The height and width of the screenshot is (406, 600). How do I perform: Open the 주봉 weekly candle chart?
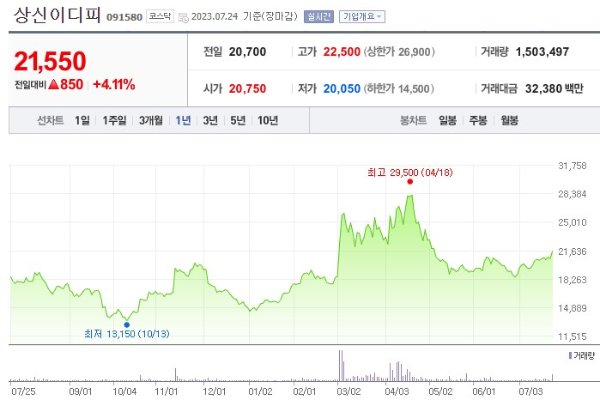(478, 121)
